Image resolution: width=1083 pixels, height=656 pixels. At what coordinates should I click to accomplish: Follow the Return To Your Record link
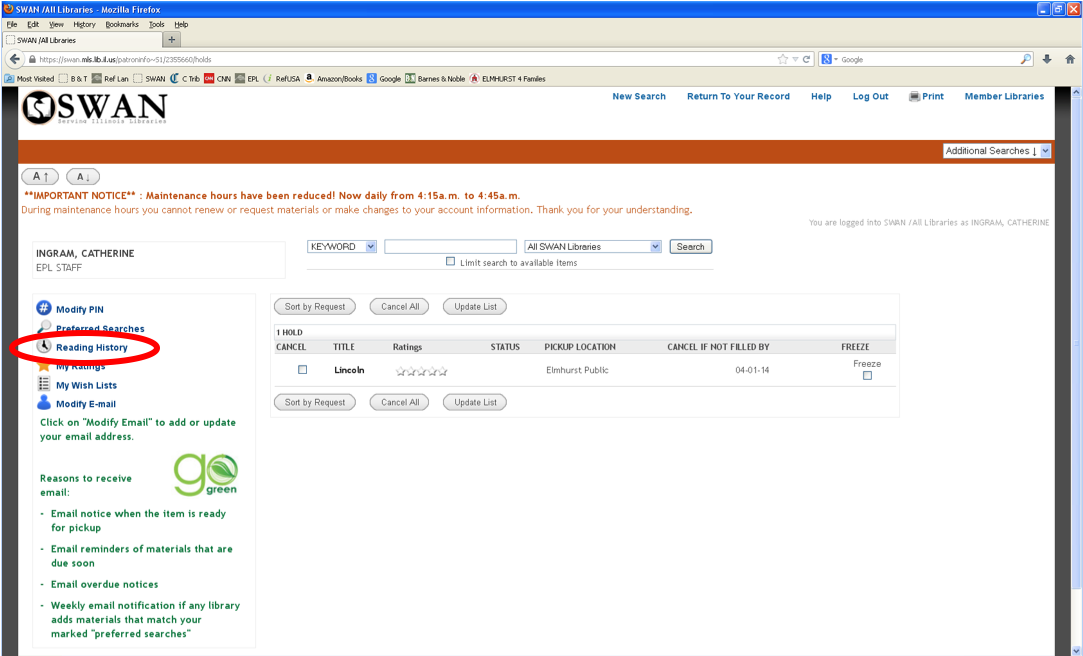coord(738,97)
